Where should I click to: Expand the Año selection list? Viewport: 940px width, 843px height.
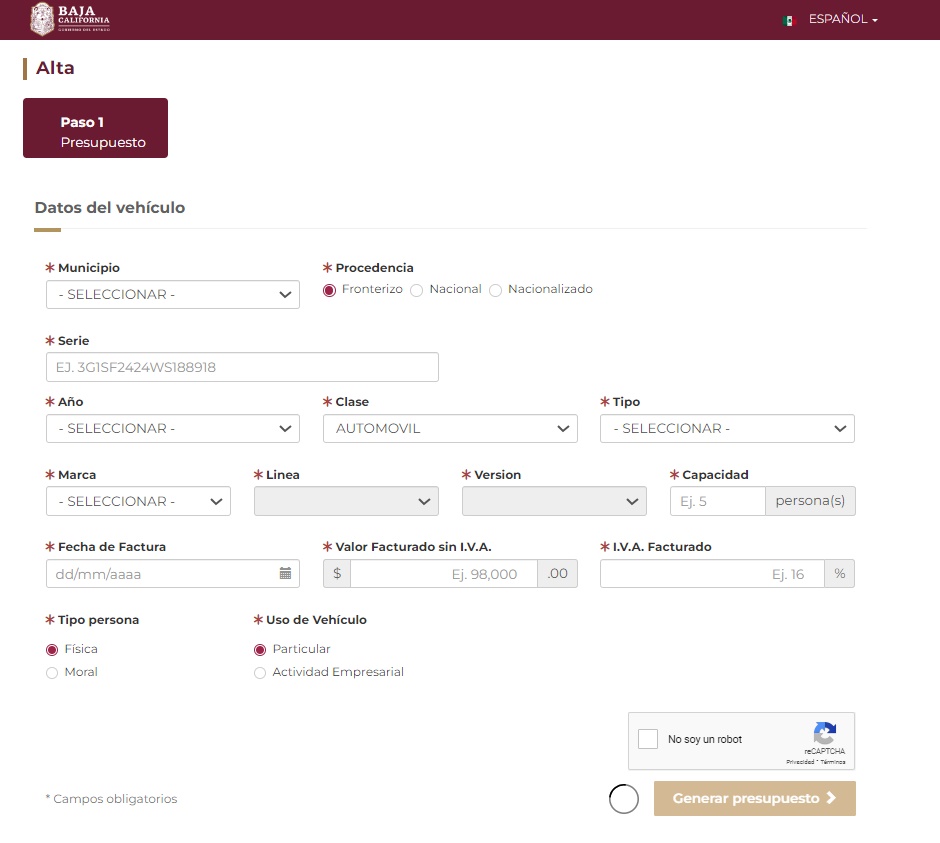point(172,428)
